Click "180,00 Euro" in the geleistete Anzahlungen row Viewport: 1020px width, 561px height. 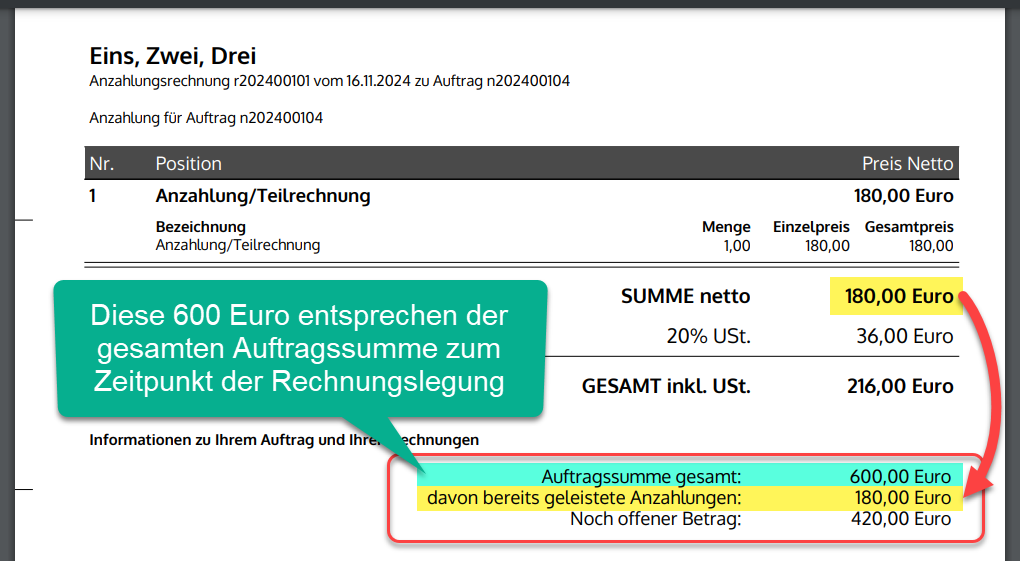coord(903,499)
